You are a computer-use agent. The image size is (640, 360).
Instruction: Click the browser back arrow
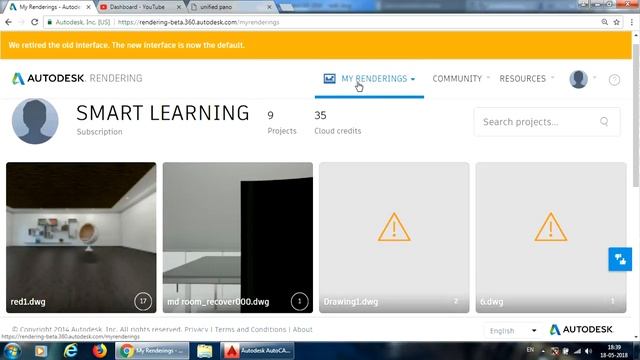[x=9, y=22]
